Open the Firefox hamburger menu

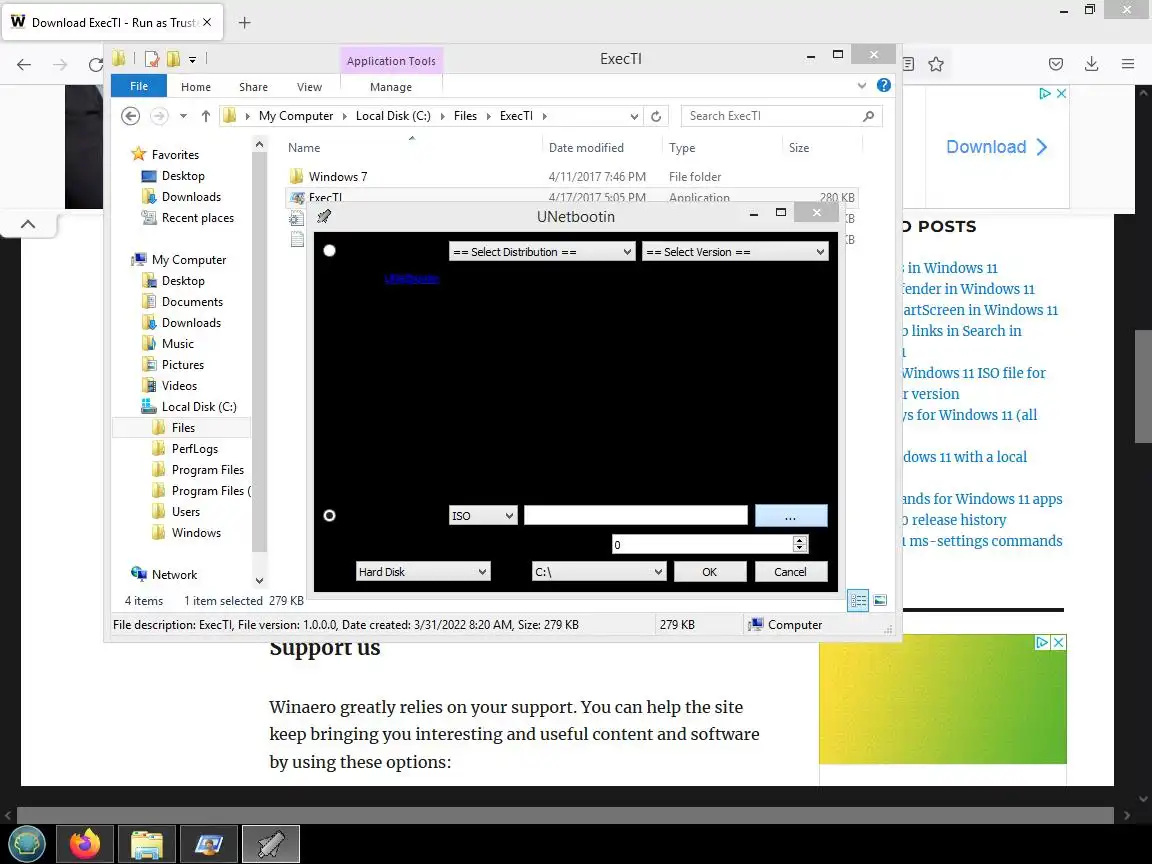point(1128,64)
